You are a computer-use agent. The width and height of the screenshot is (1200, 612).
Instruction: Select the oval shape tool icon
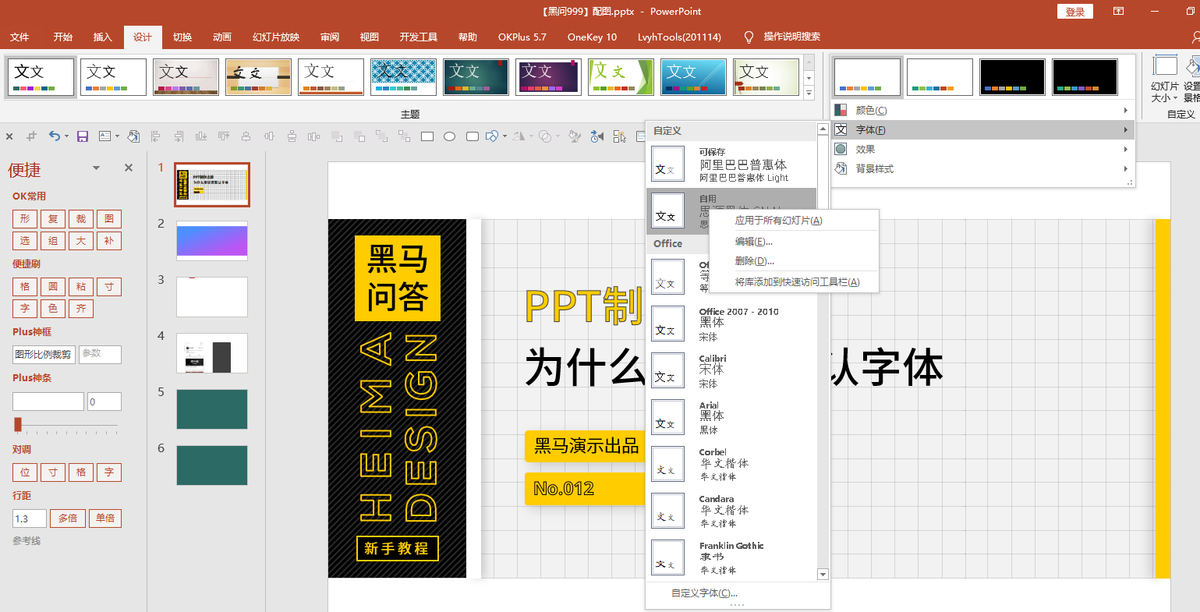point(450,136)
